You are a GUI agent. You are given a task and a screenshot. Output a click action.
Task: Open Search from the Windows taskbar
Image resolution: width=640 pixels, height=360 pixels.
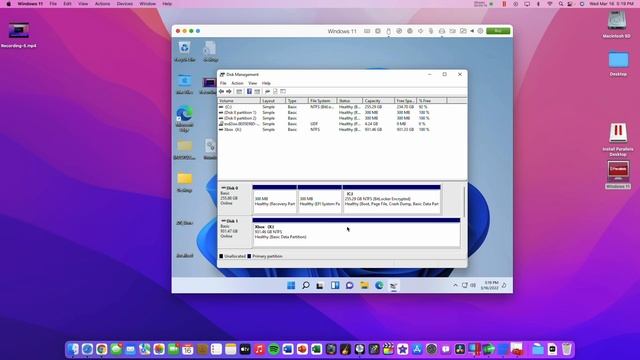tap(306, 285)
